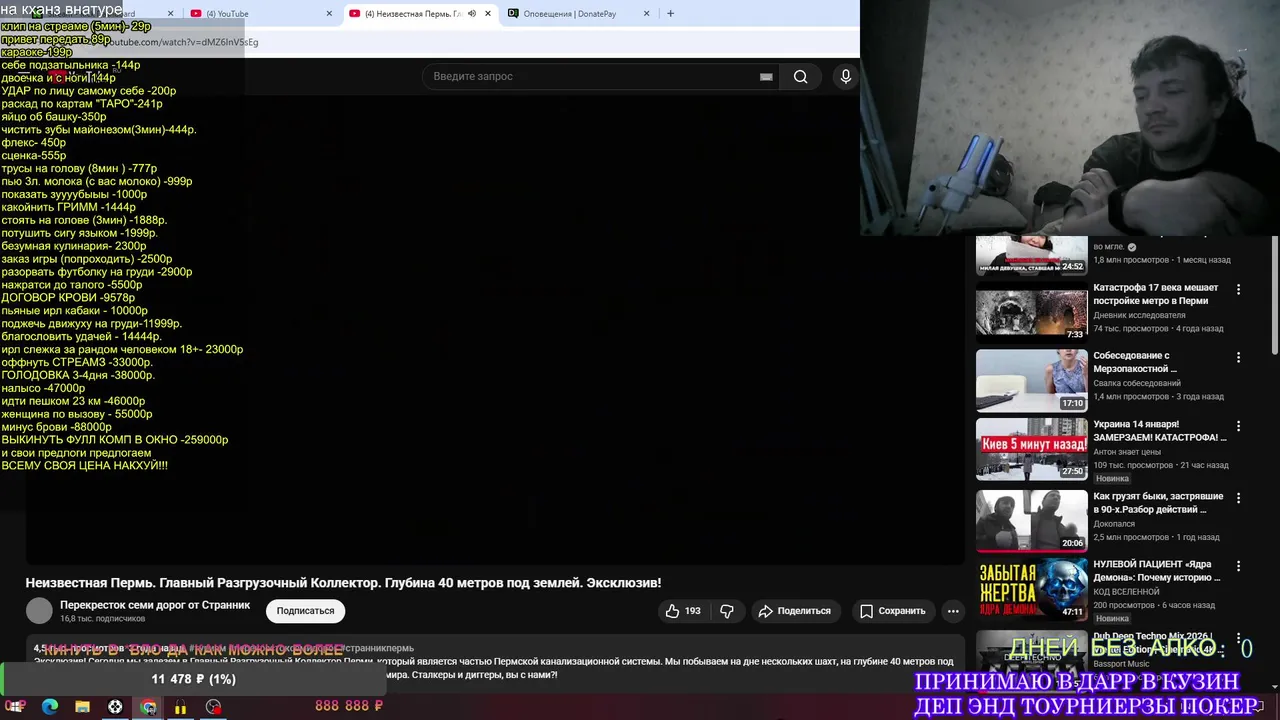Click the Антон знает цены channel name
This screenshot has width=1280, height=720.
point(1127,452)
